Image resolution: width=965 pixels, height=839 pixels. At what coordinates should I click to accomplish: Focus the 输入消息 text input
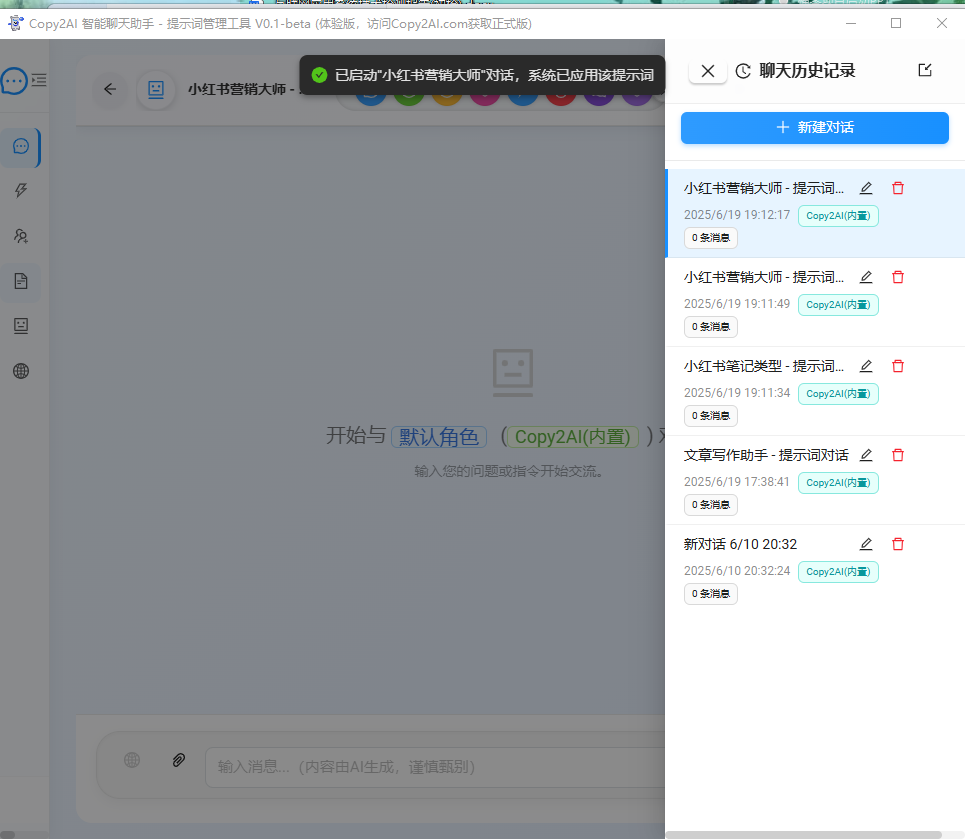(x=435, y=767)
